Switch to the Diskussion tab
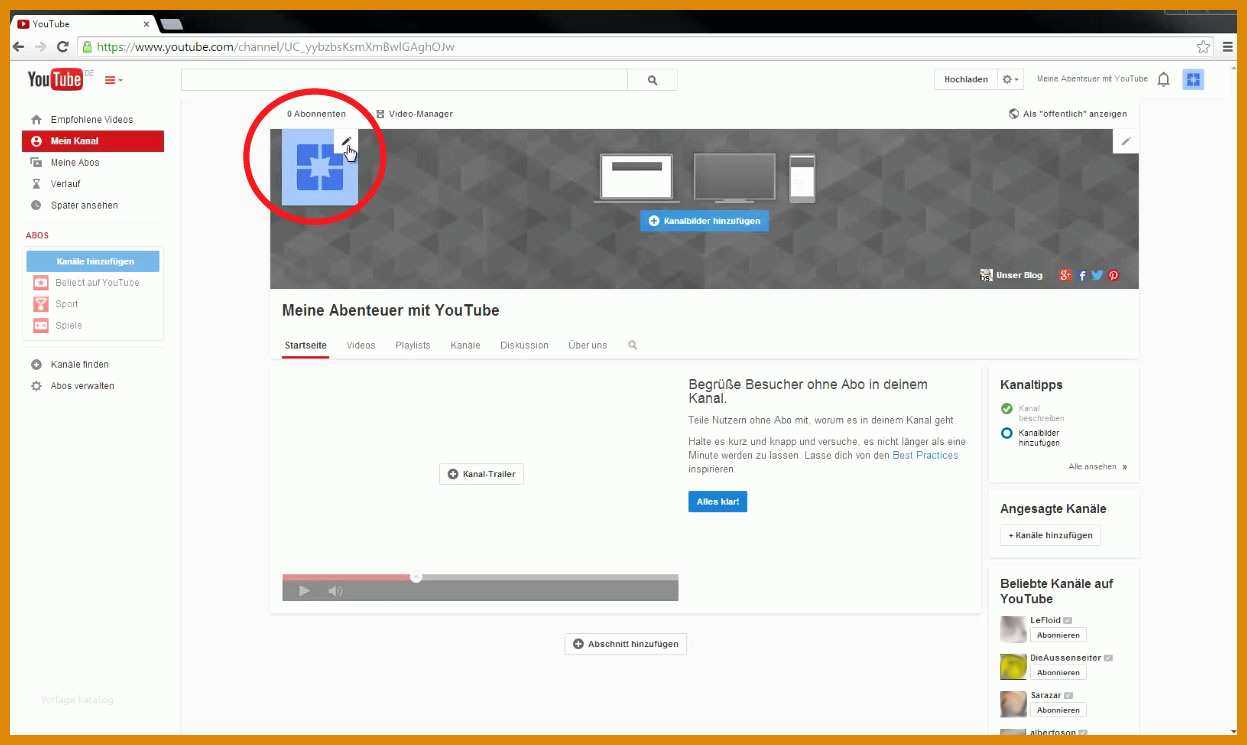1247x745 pixels. point(524,345)
